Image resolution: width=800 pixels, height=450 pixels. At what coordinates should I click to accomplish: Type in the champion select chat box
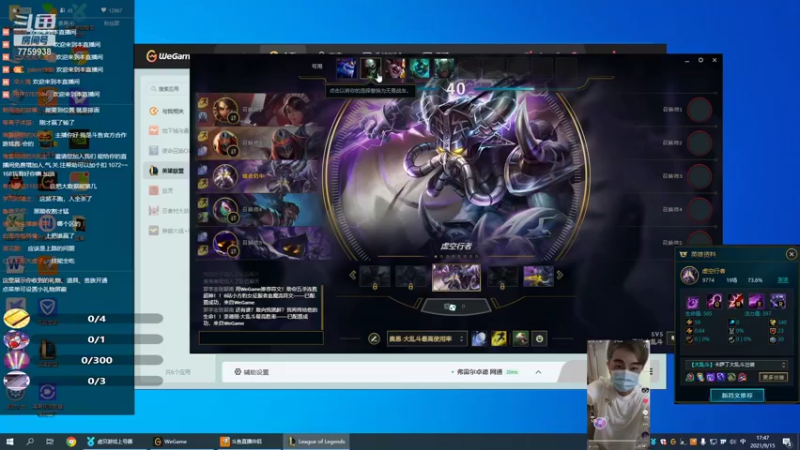pos(261,338)
